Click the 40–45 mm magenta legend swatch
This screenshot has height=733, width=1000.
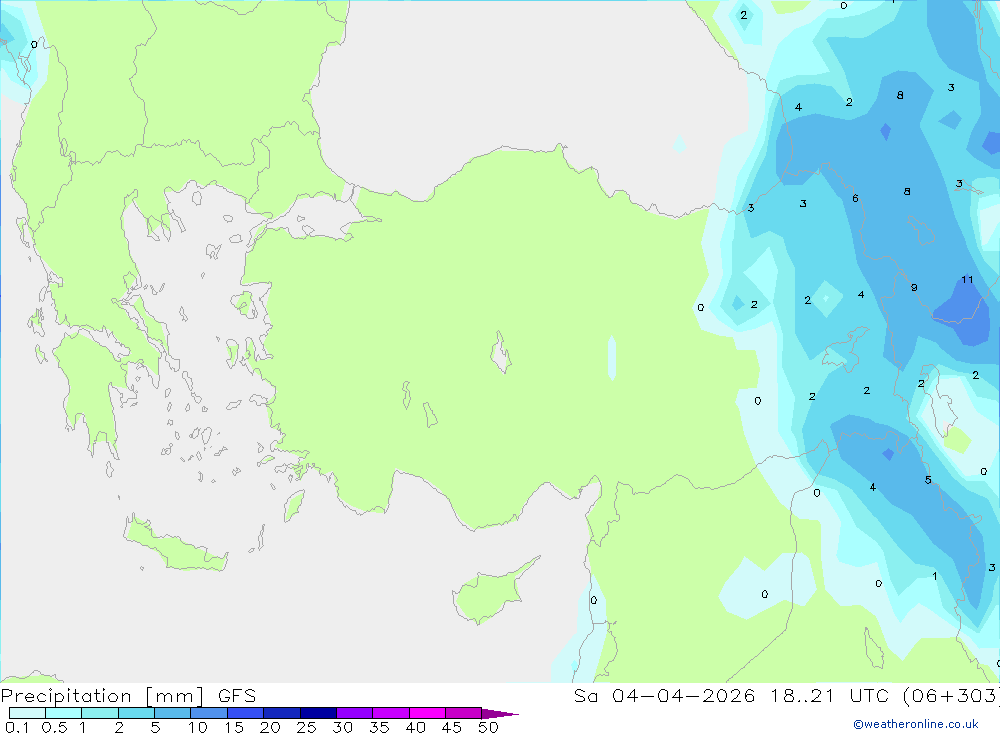point(427,713)
